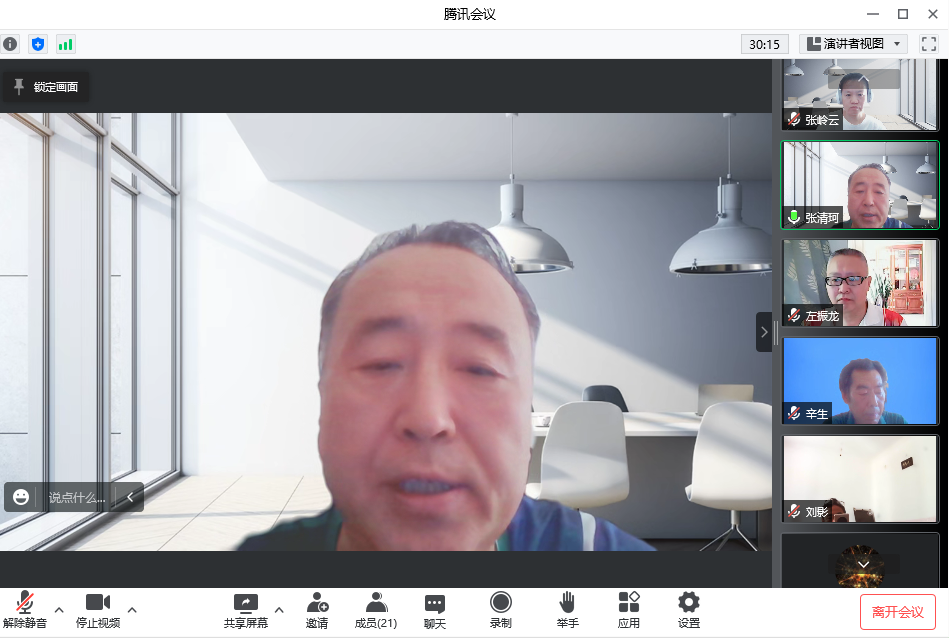
Task: Enter full screen mode icon
Action: point(928,44)
